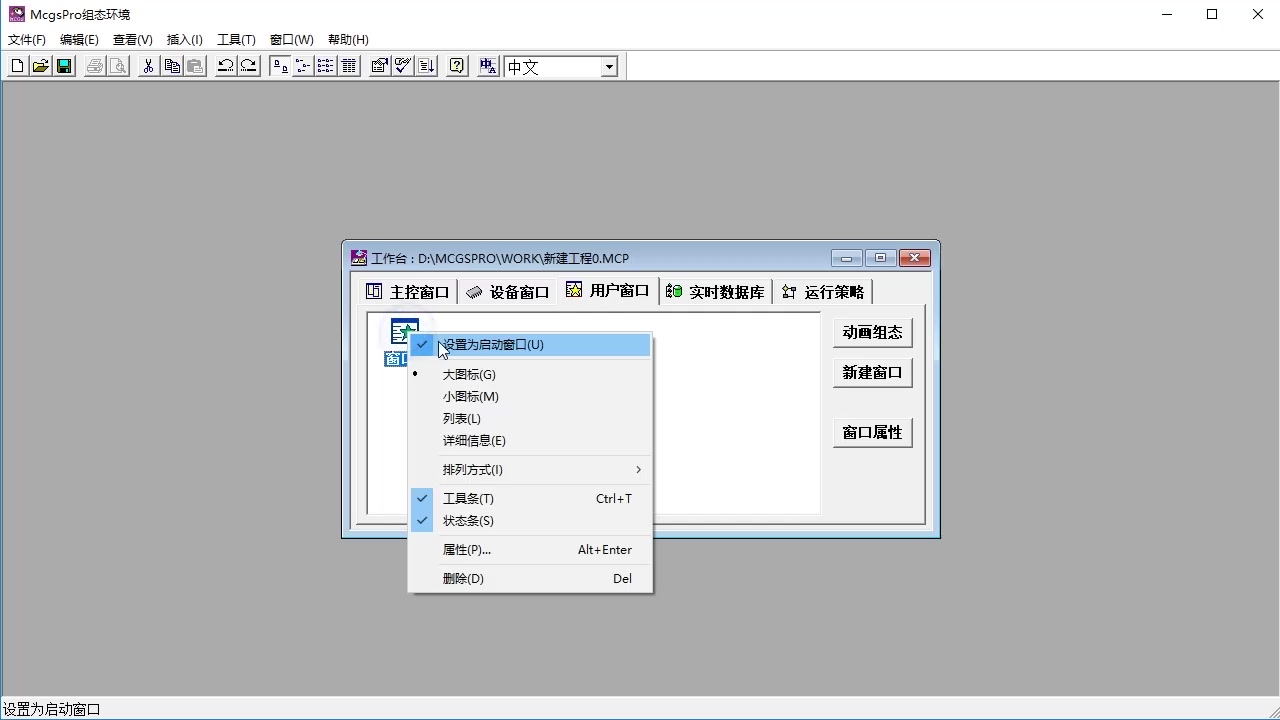1280x720 pixels.
Task: Select 详细信息(E) view option
Action: 530,441
